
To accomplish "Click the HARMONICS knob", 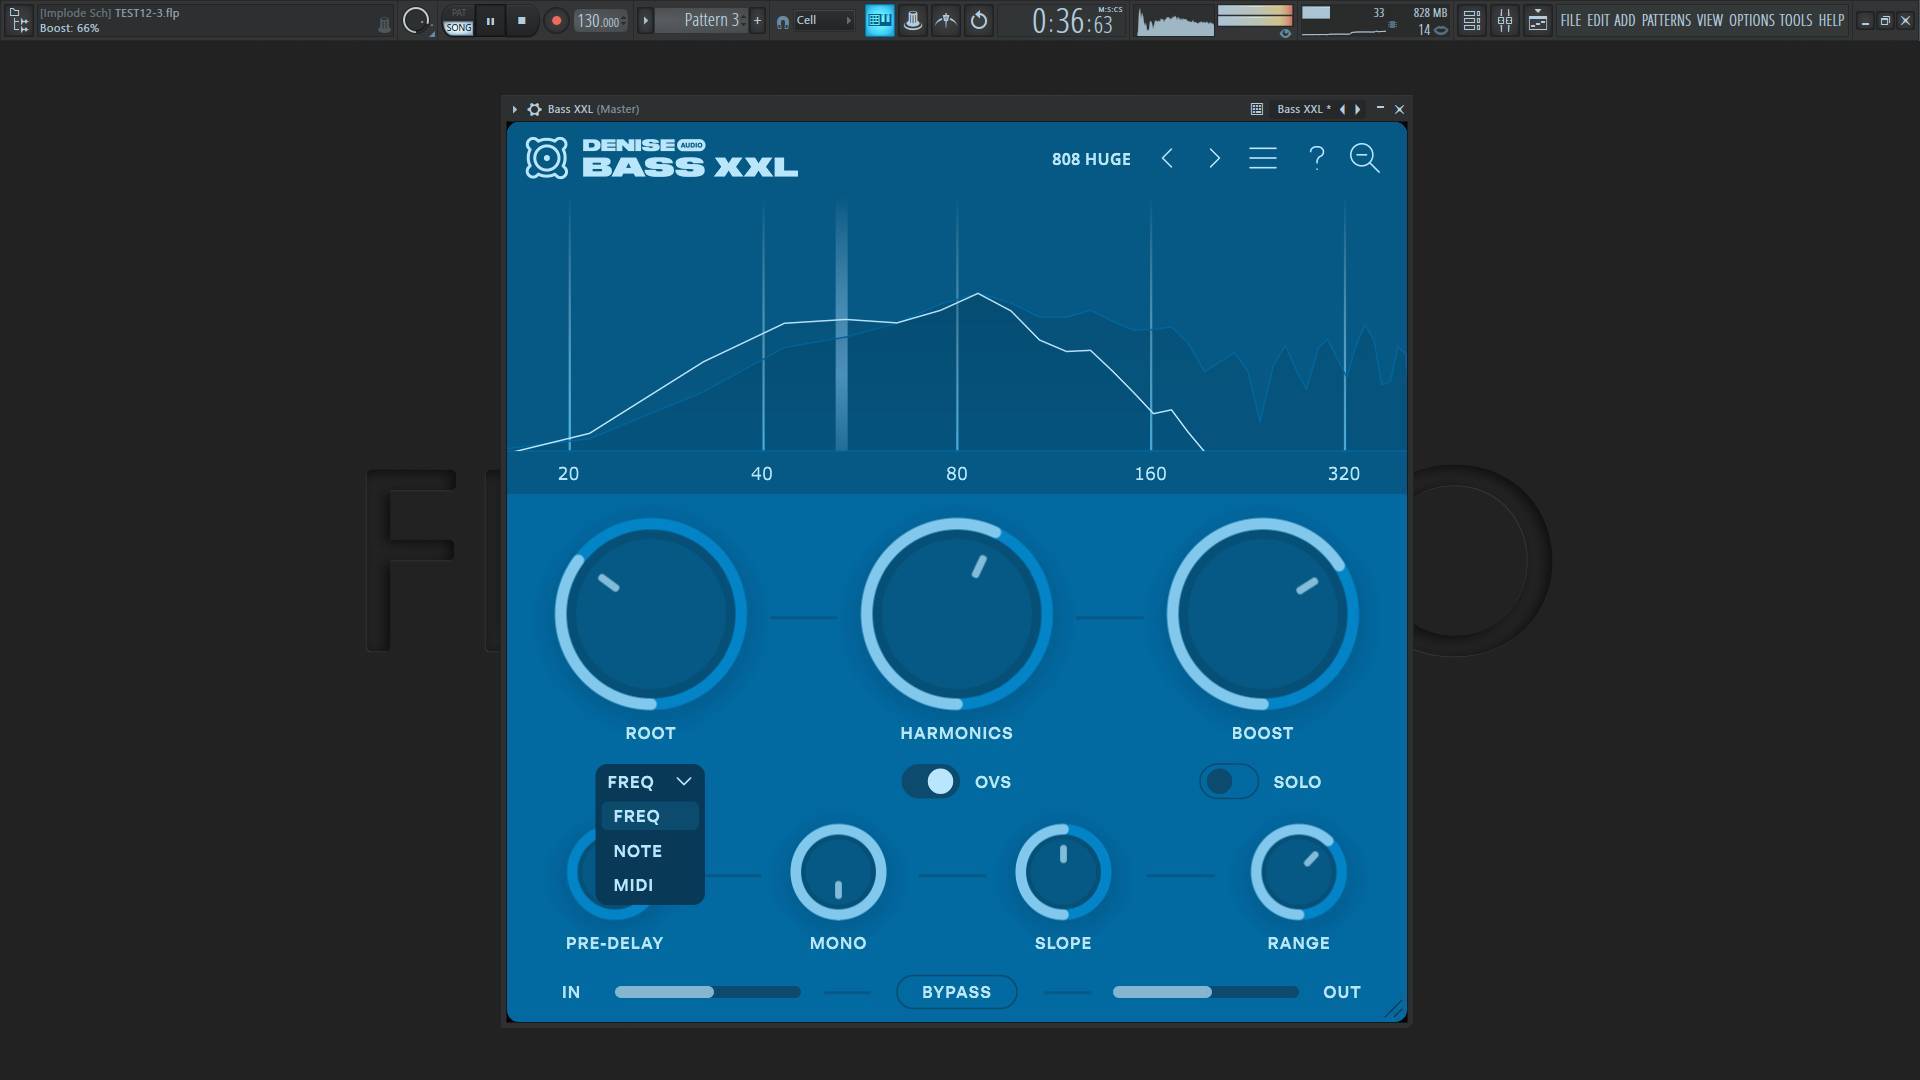I will pos(956,614).
